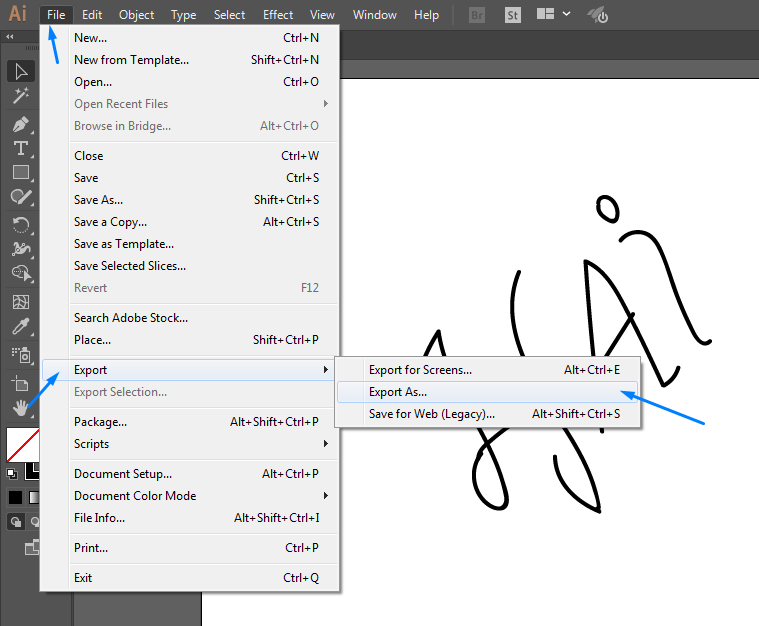This screenshot has width=759, height=626.
Task: Select the Selection (arrow) tool
Action: click(20, 72)
